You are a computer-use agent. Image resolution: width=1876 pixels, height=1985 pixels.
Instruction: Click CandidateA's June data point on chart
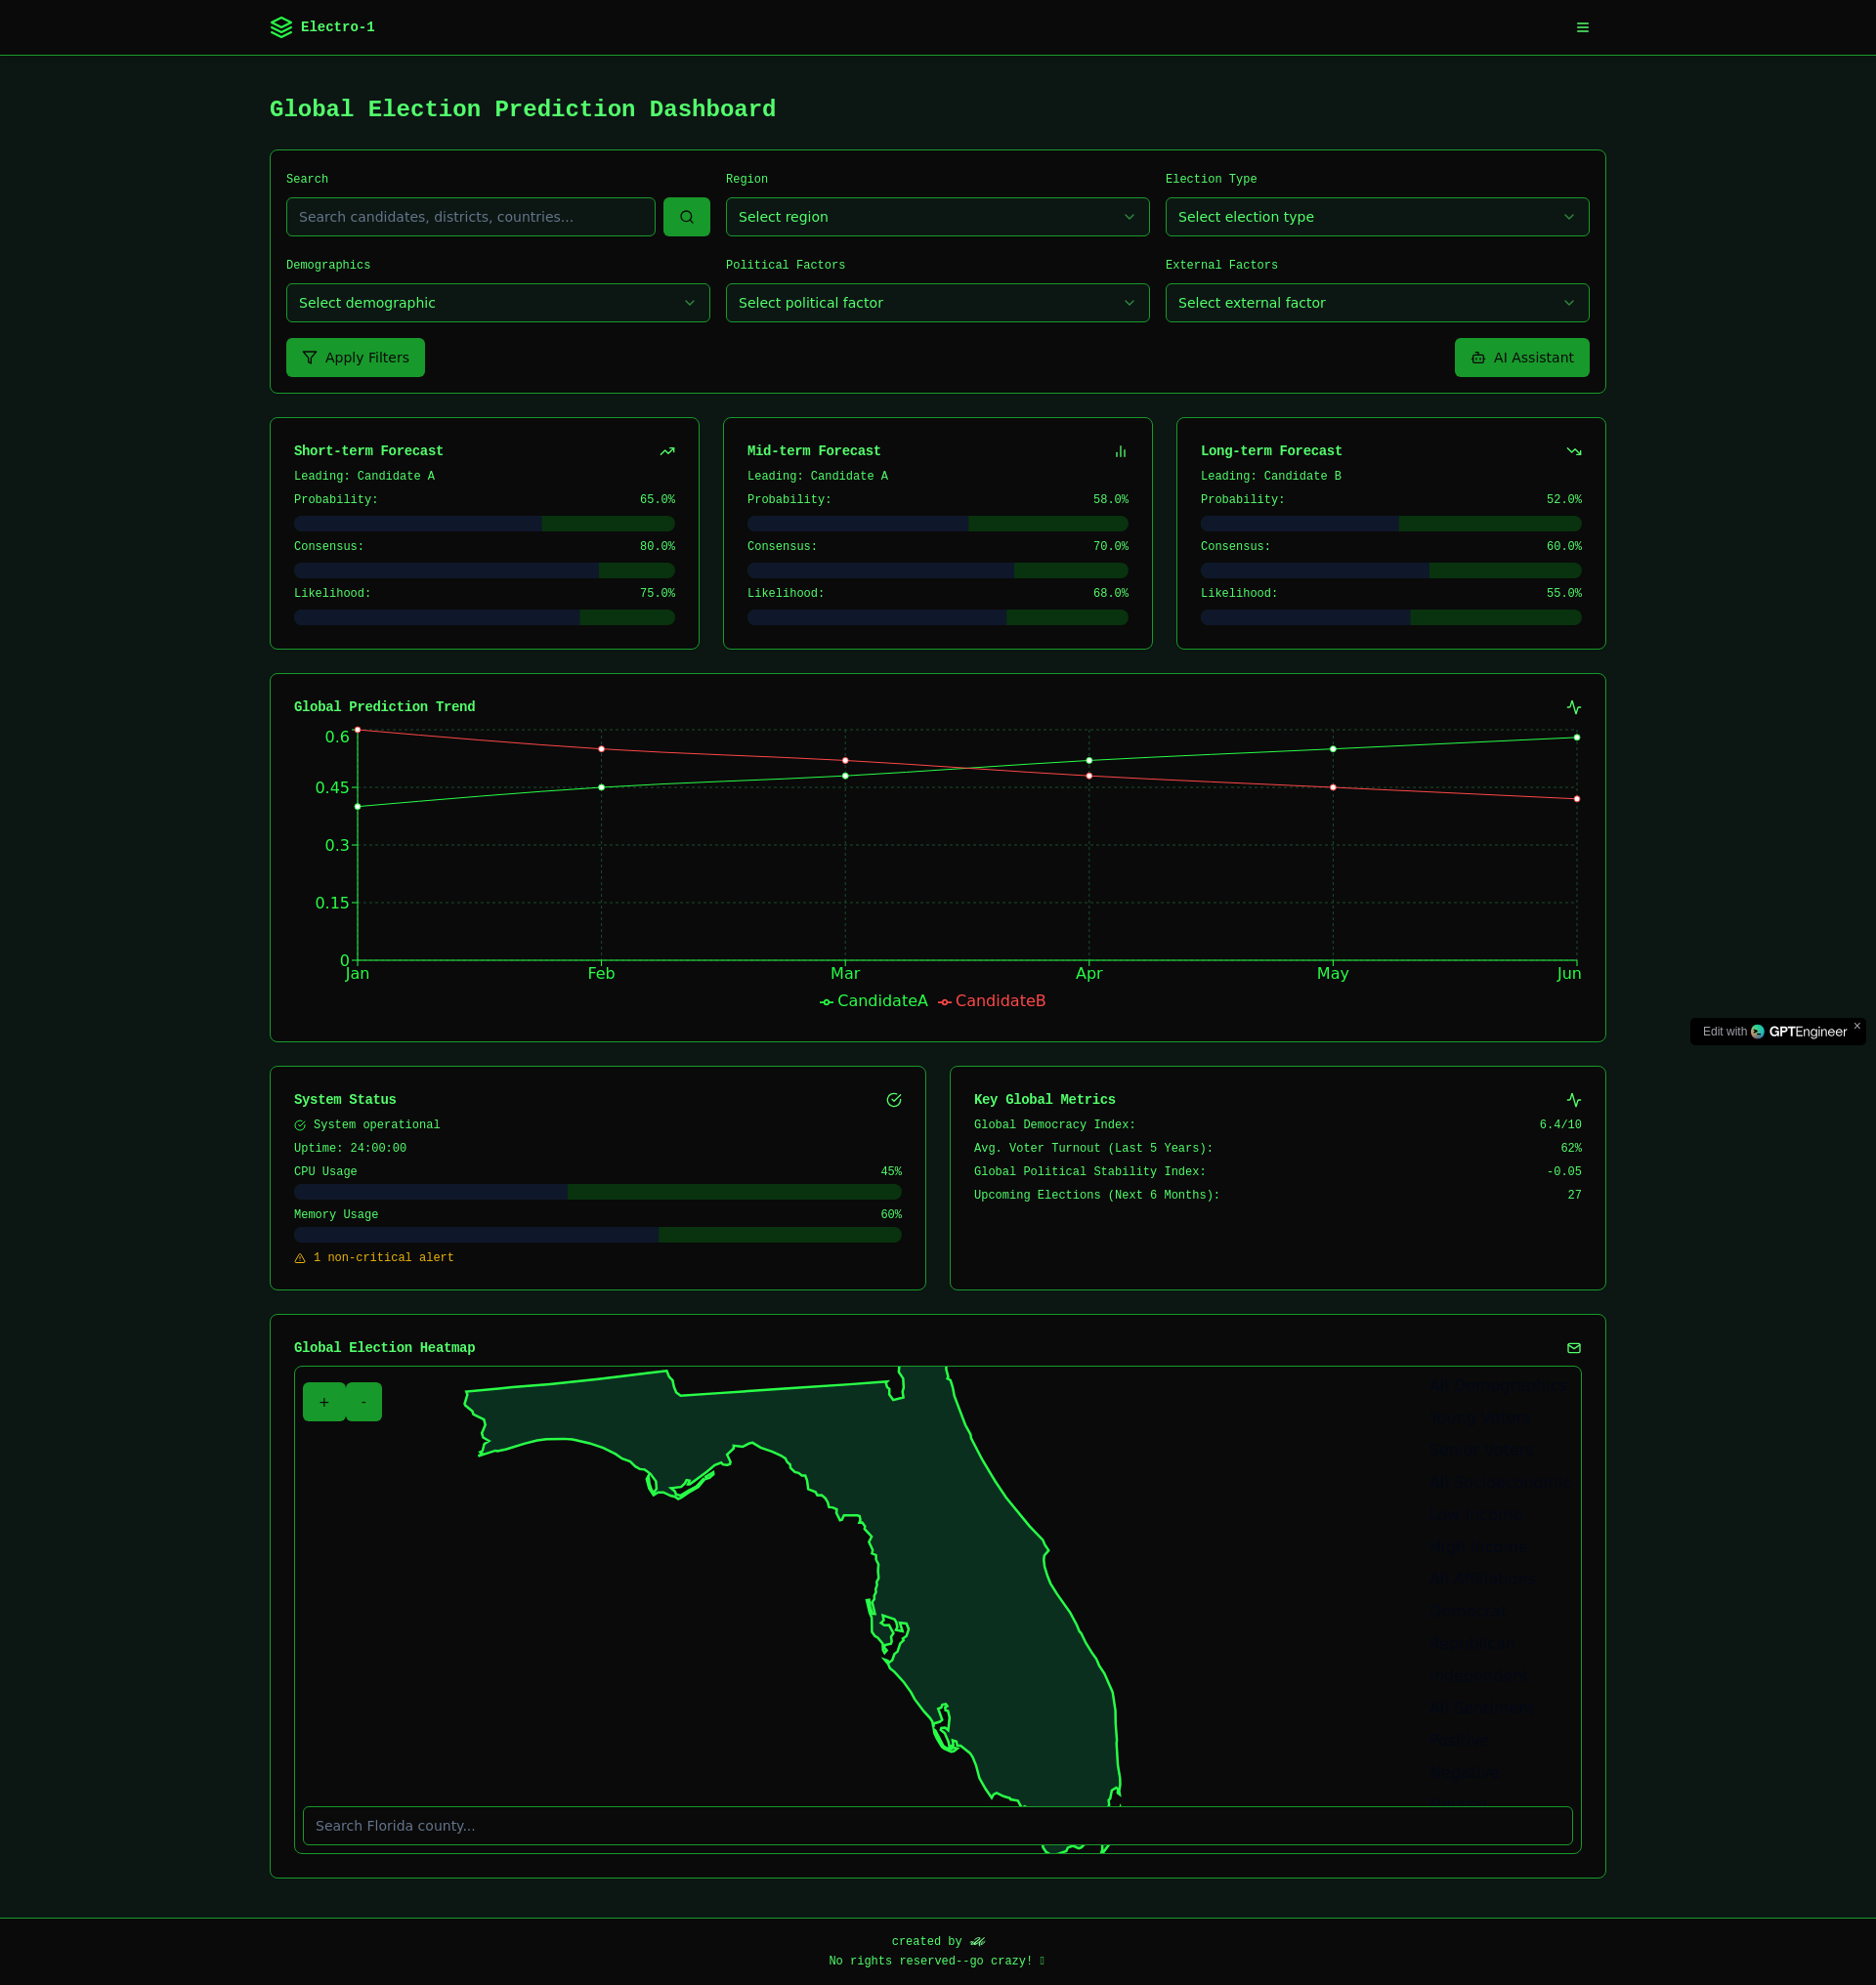pos(1577,738)
